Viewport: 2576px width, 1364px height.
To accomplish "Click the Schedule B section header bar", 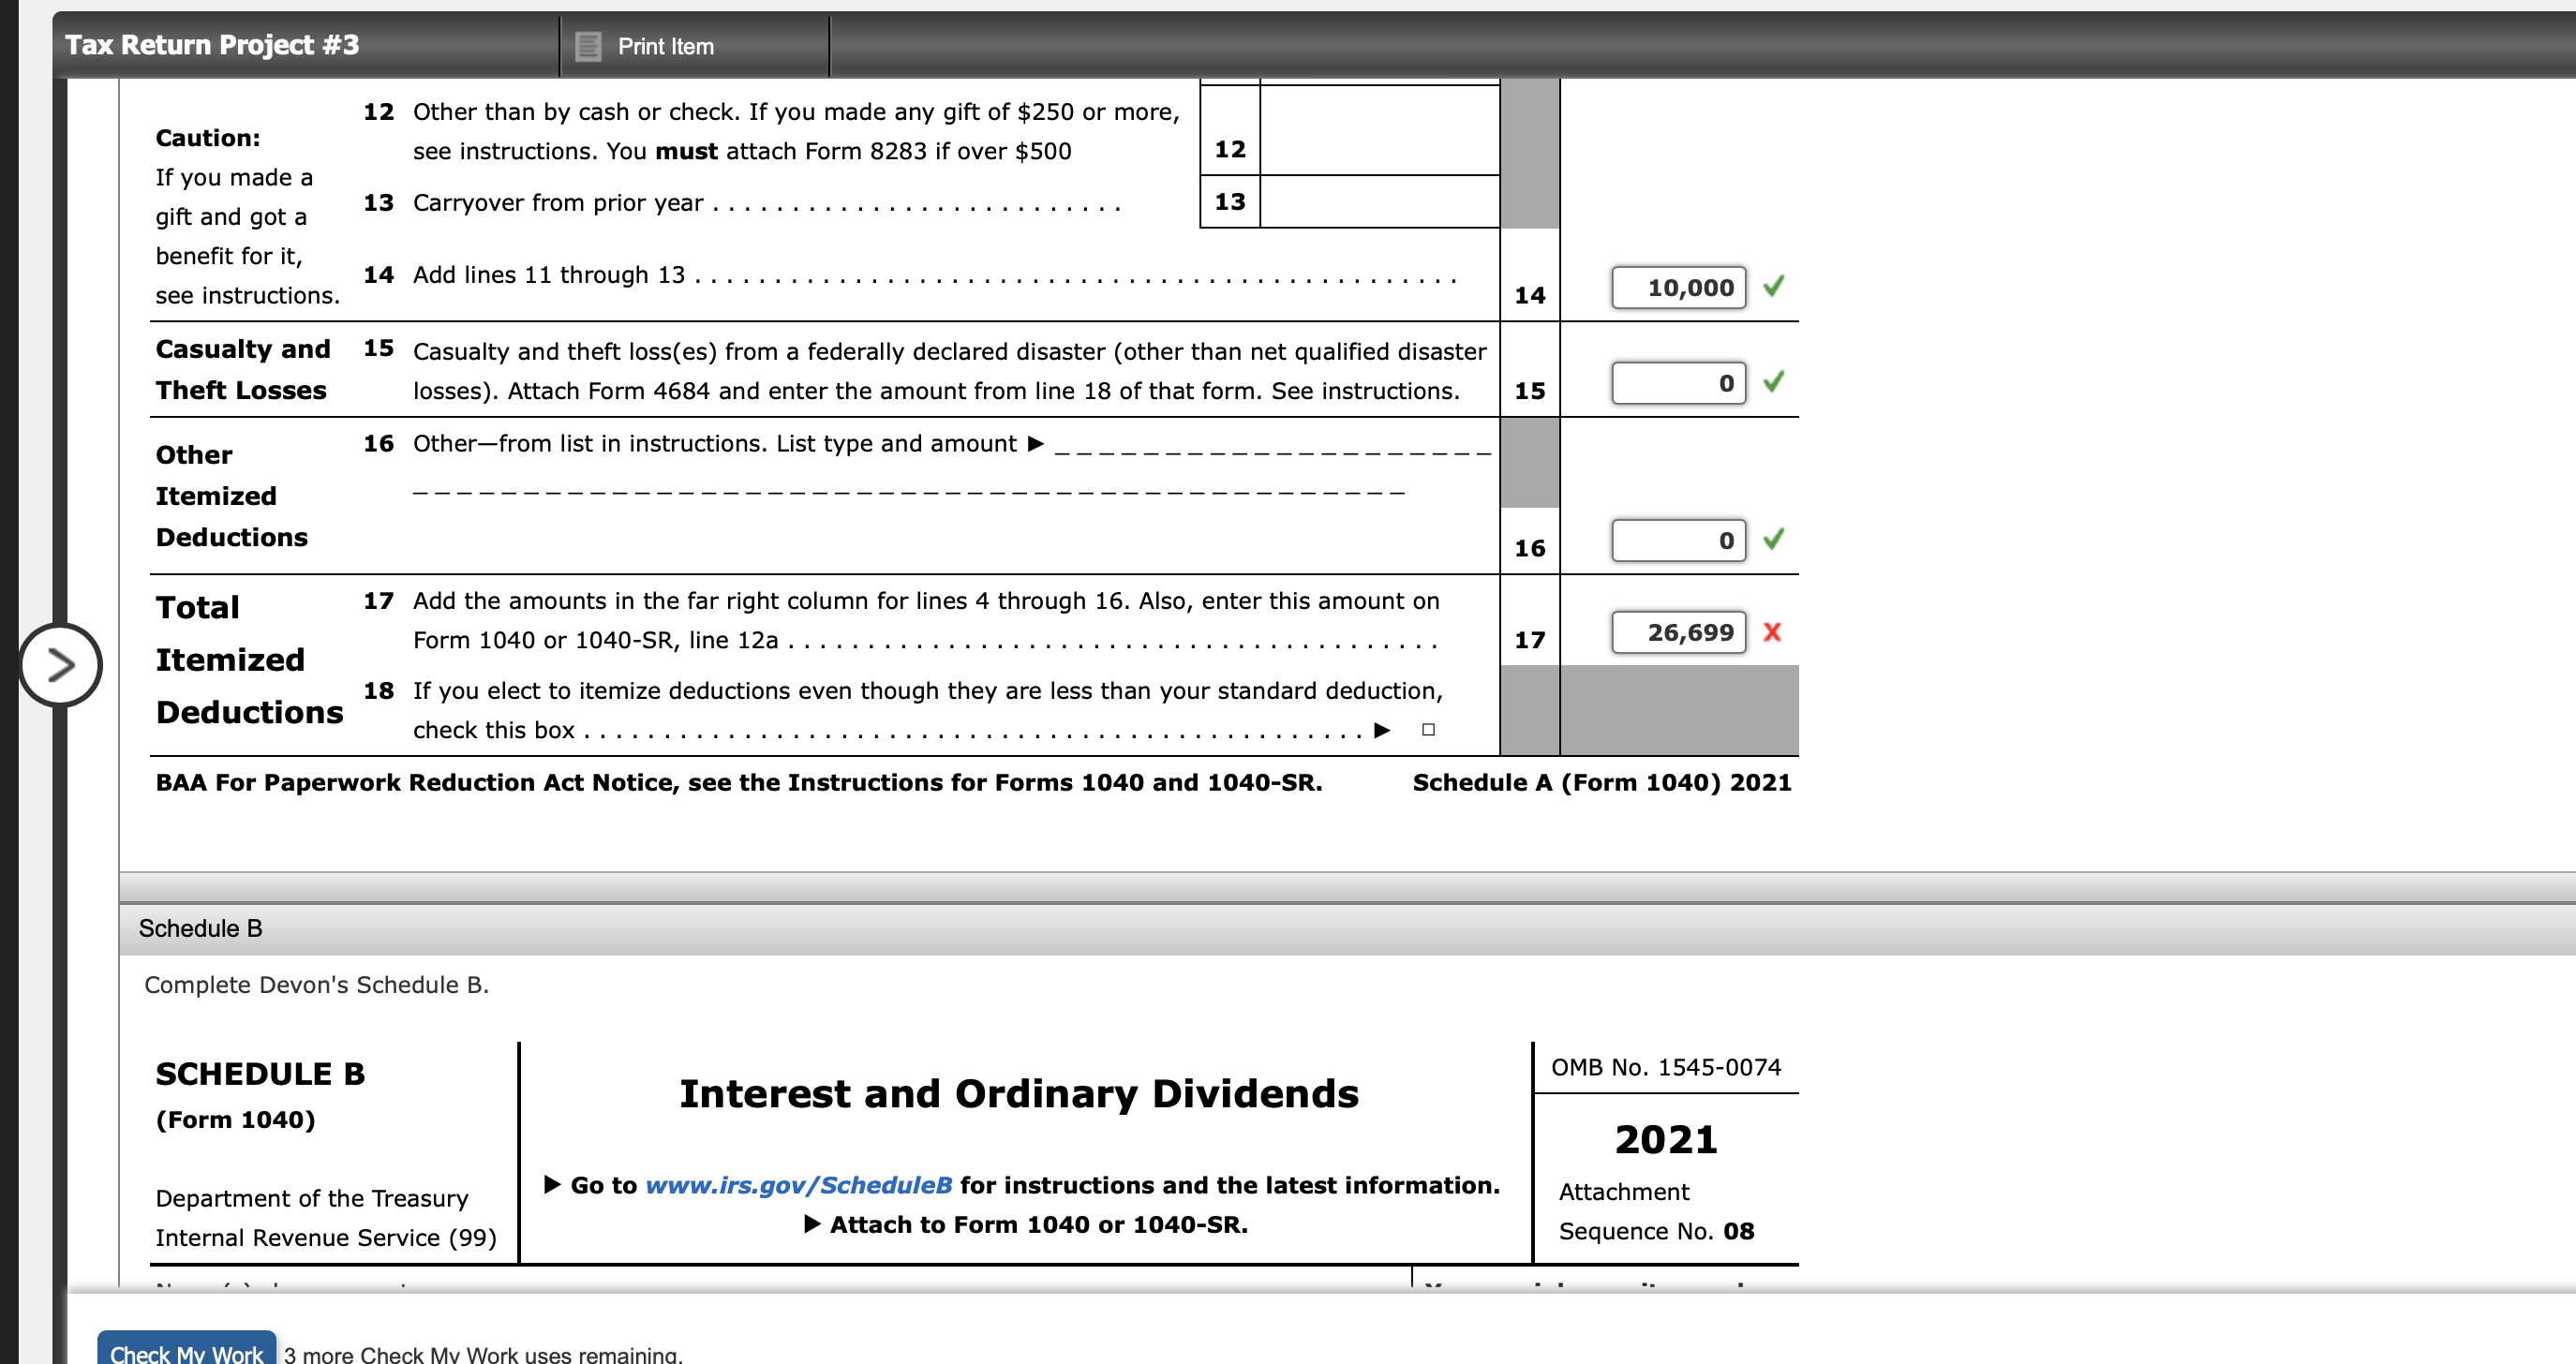I will coord(200,927).
